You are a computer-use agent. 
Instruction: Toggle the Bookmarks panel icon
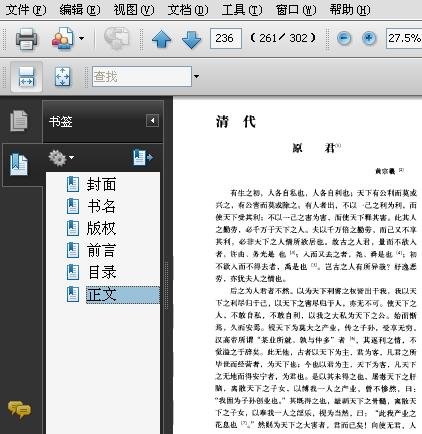(x=19, y=164)
